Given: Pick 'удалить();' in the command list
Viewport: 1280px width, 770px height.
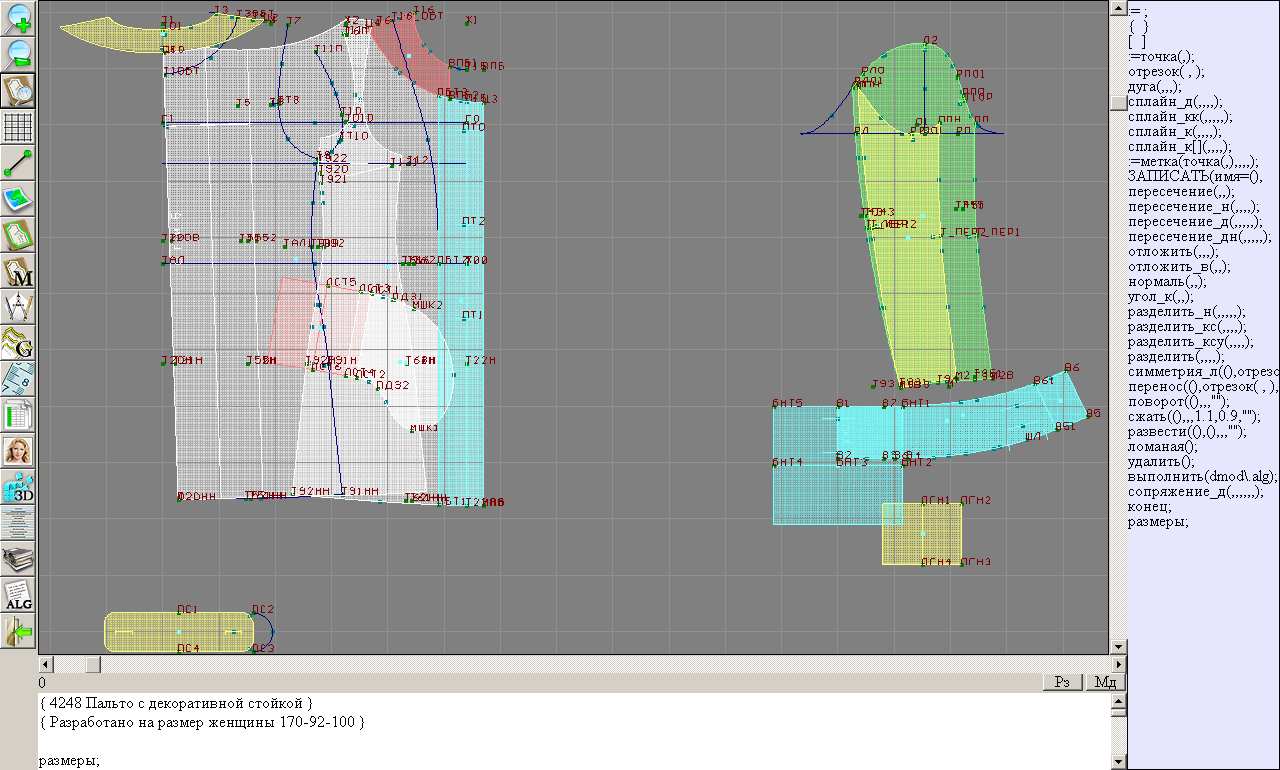Looking at the screenshot, I should tap(1161, 461).
